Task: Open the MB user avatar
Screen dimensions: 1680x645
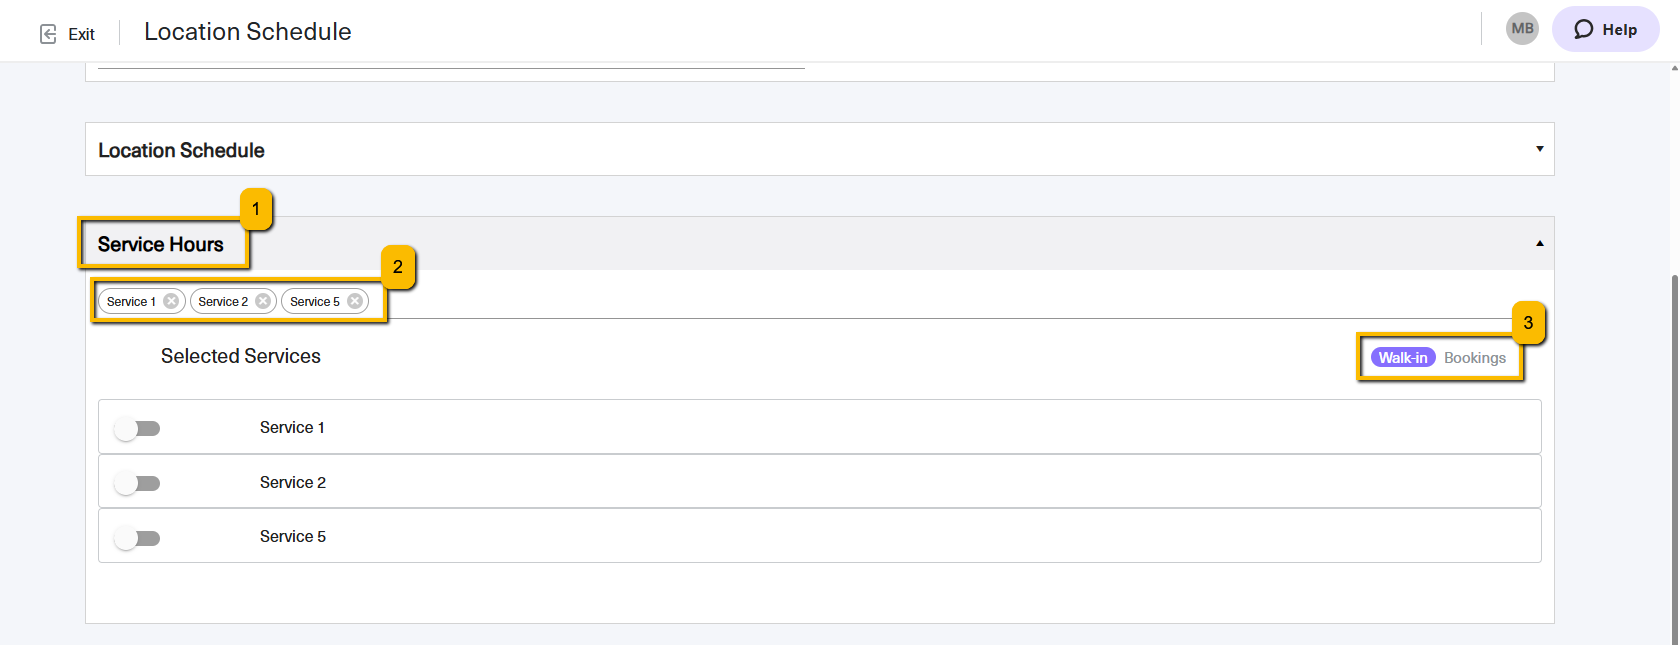Action: click(x=1522, y=29)
